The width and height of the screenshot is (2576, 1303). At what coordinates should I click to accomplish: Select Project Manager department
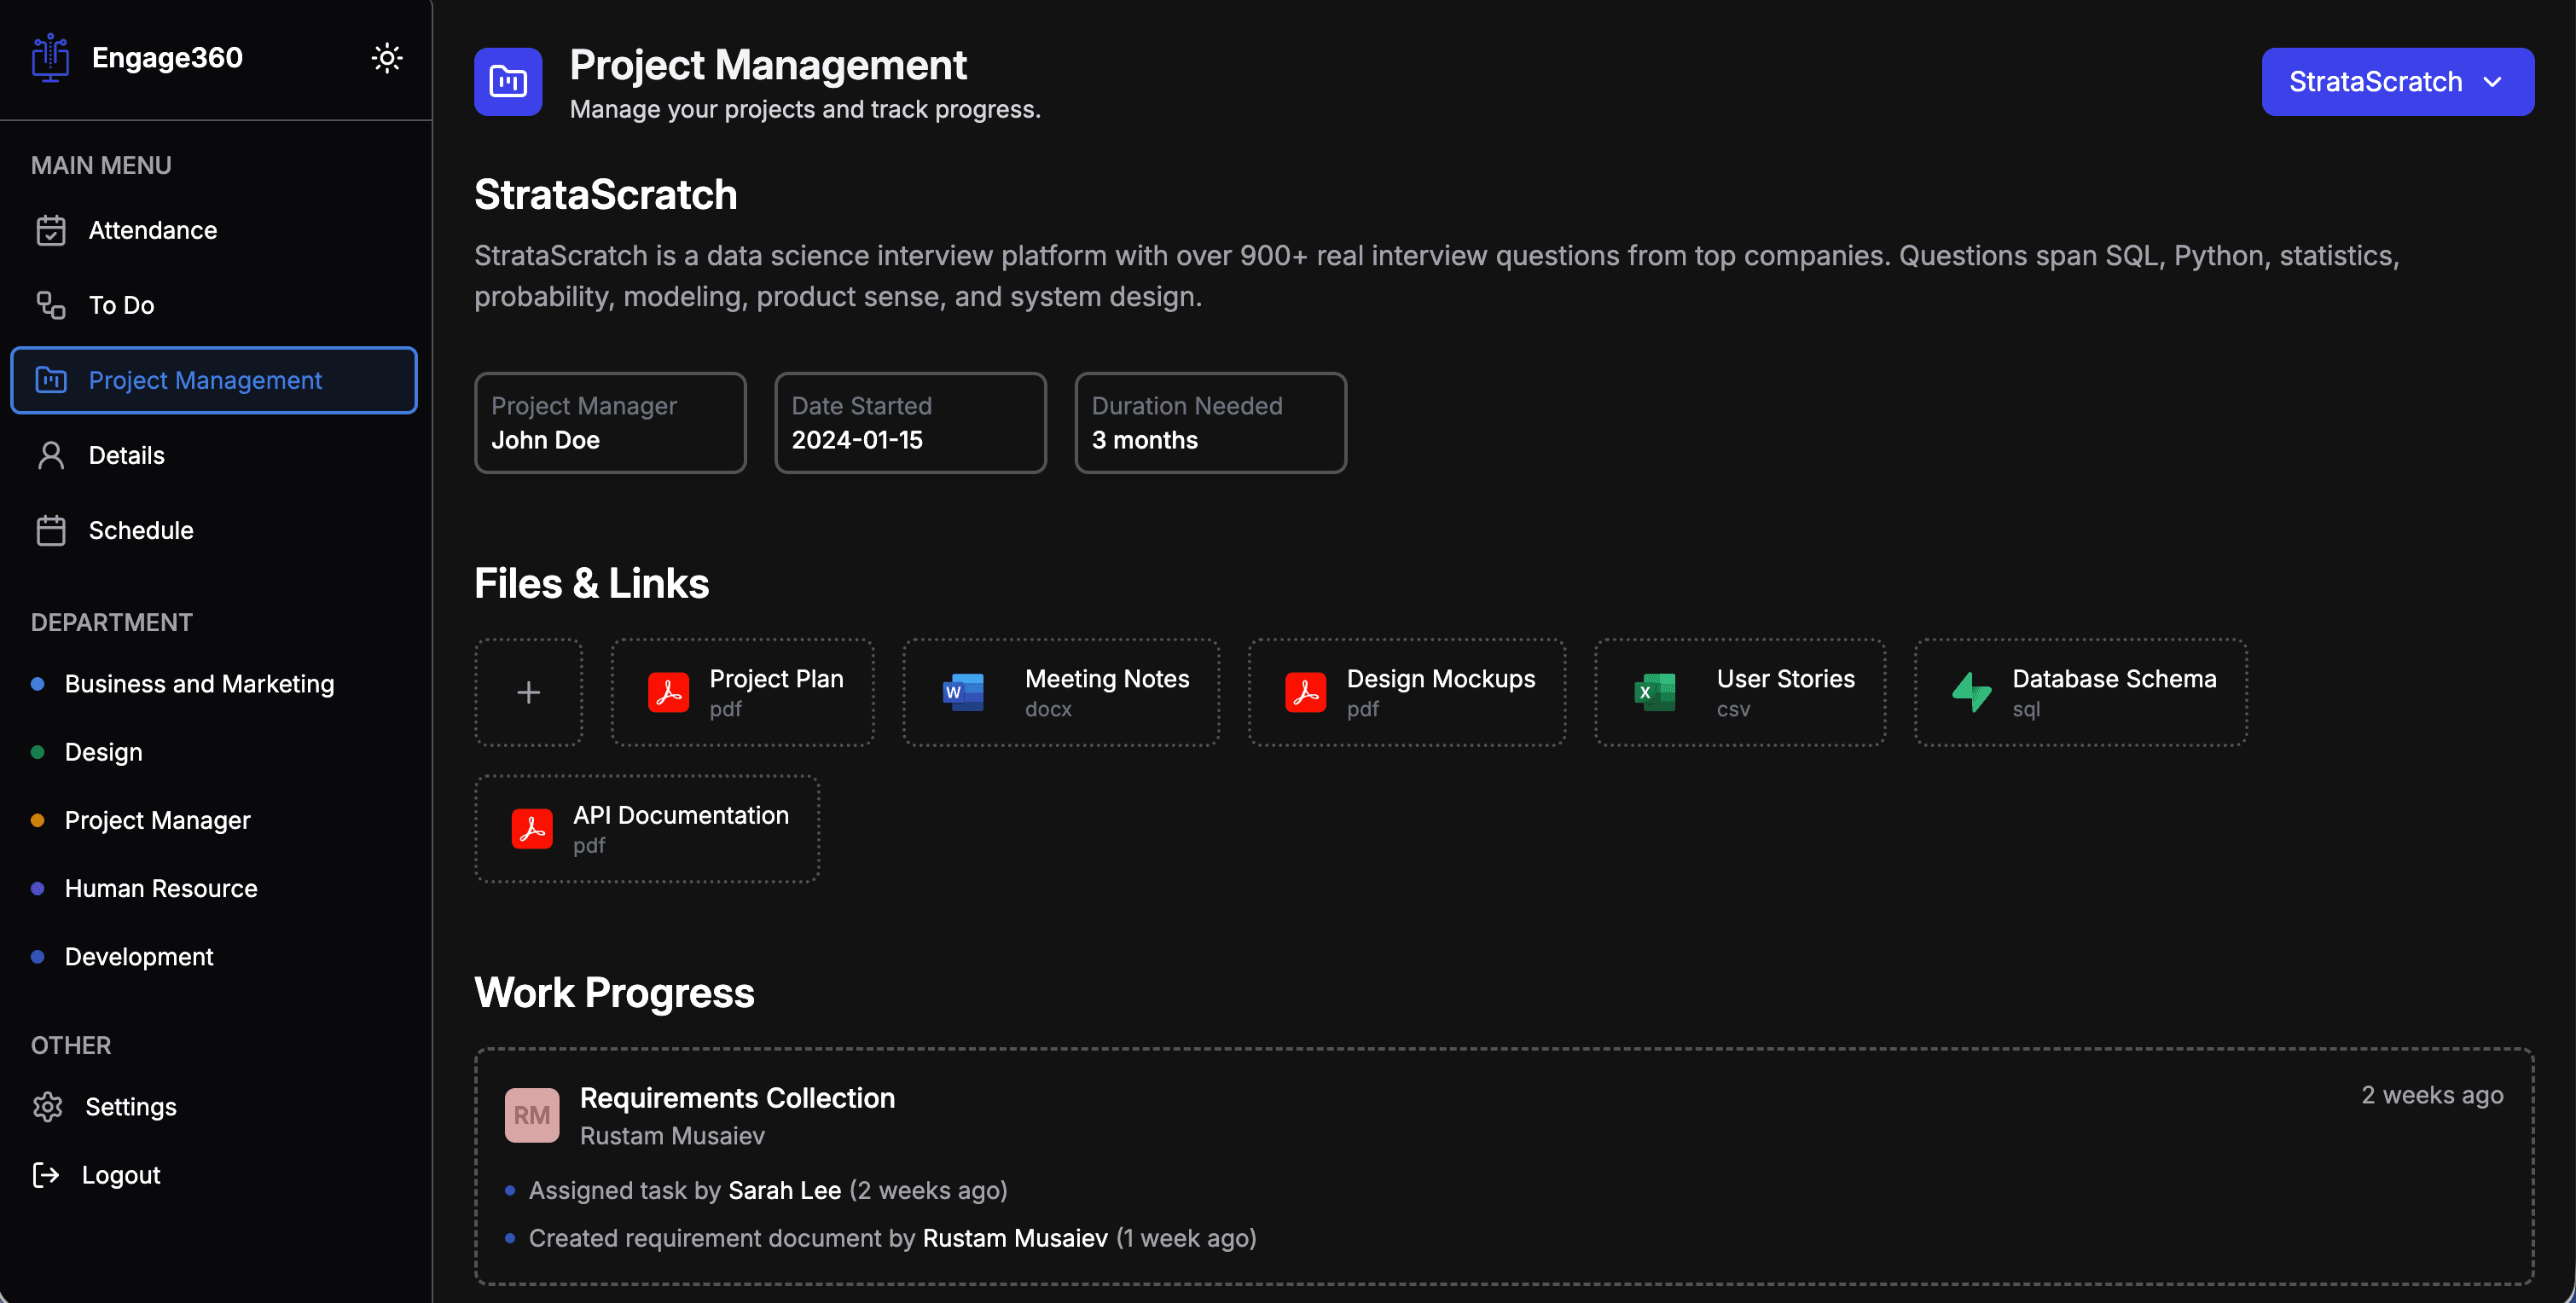point(158,820)
